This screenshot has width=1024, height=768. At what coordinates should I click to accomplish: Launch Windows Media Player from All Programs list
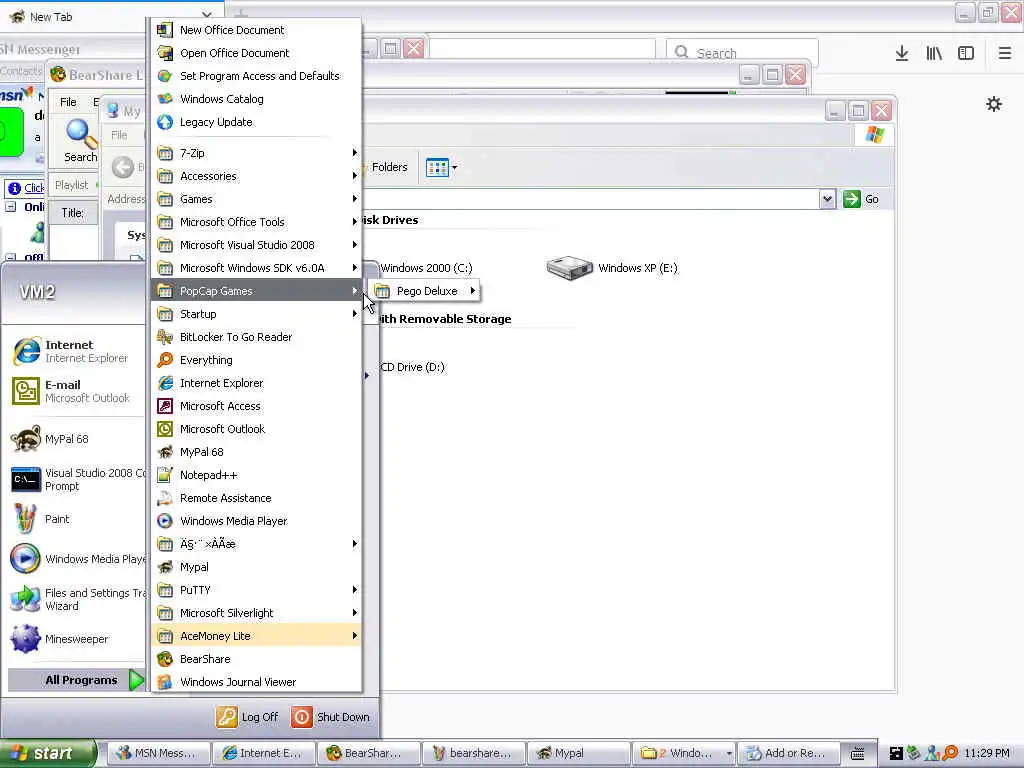256,521
